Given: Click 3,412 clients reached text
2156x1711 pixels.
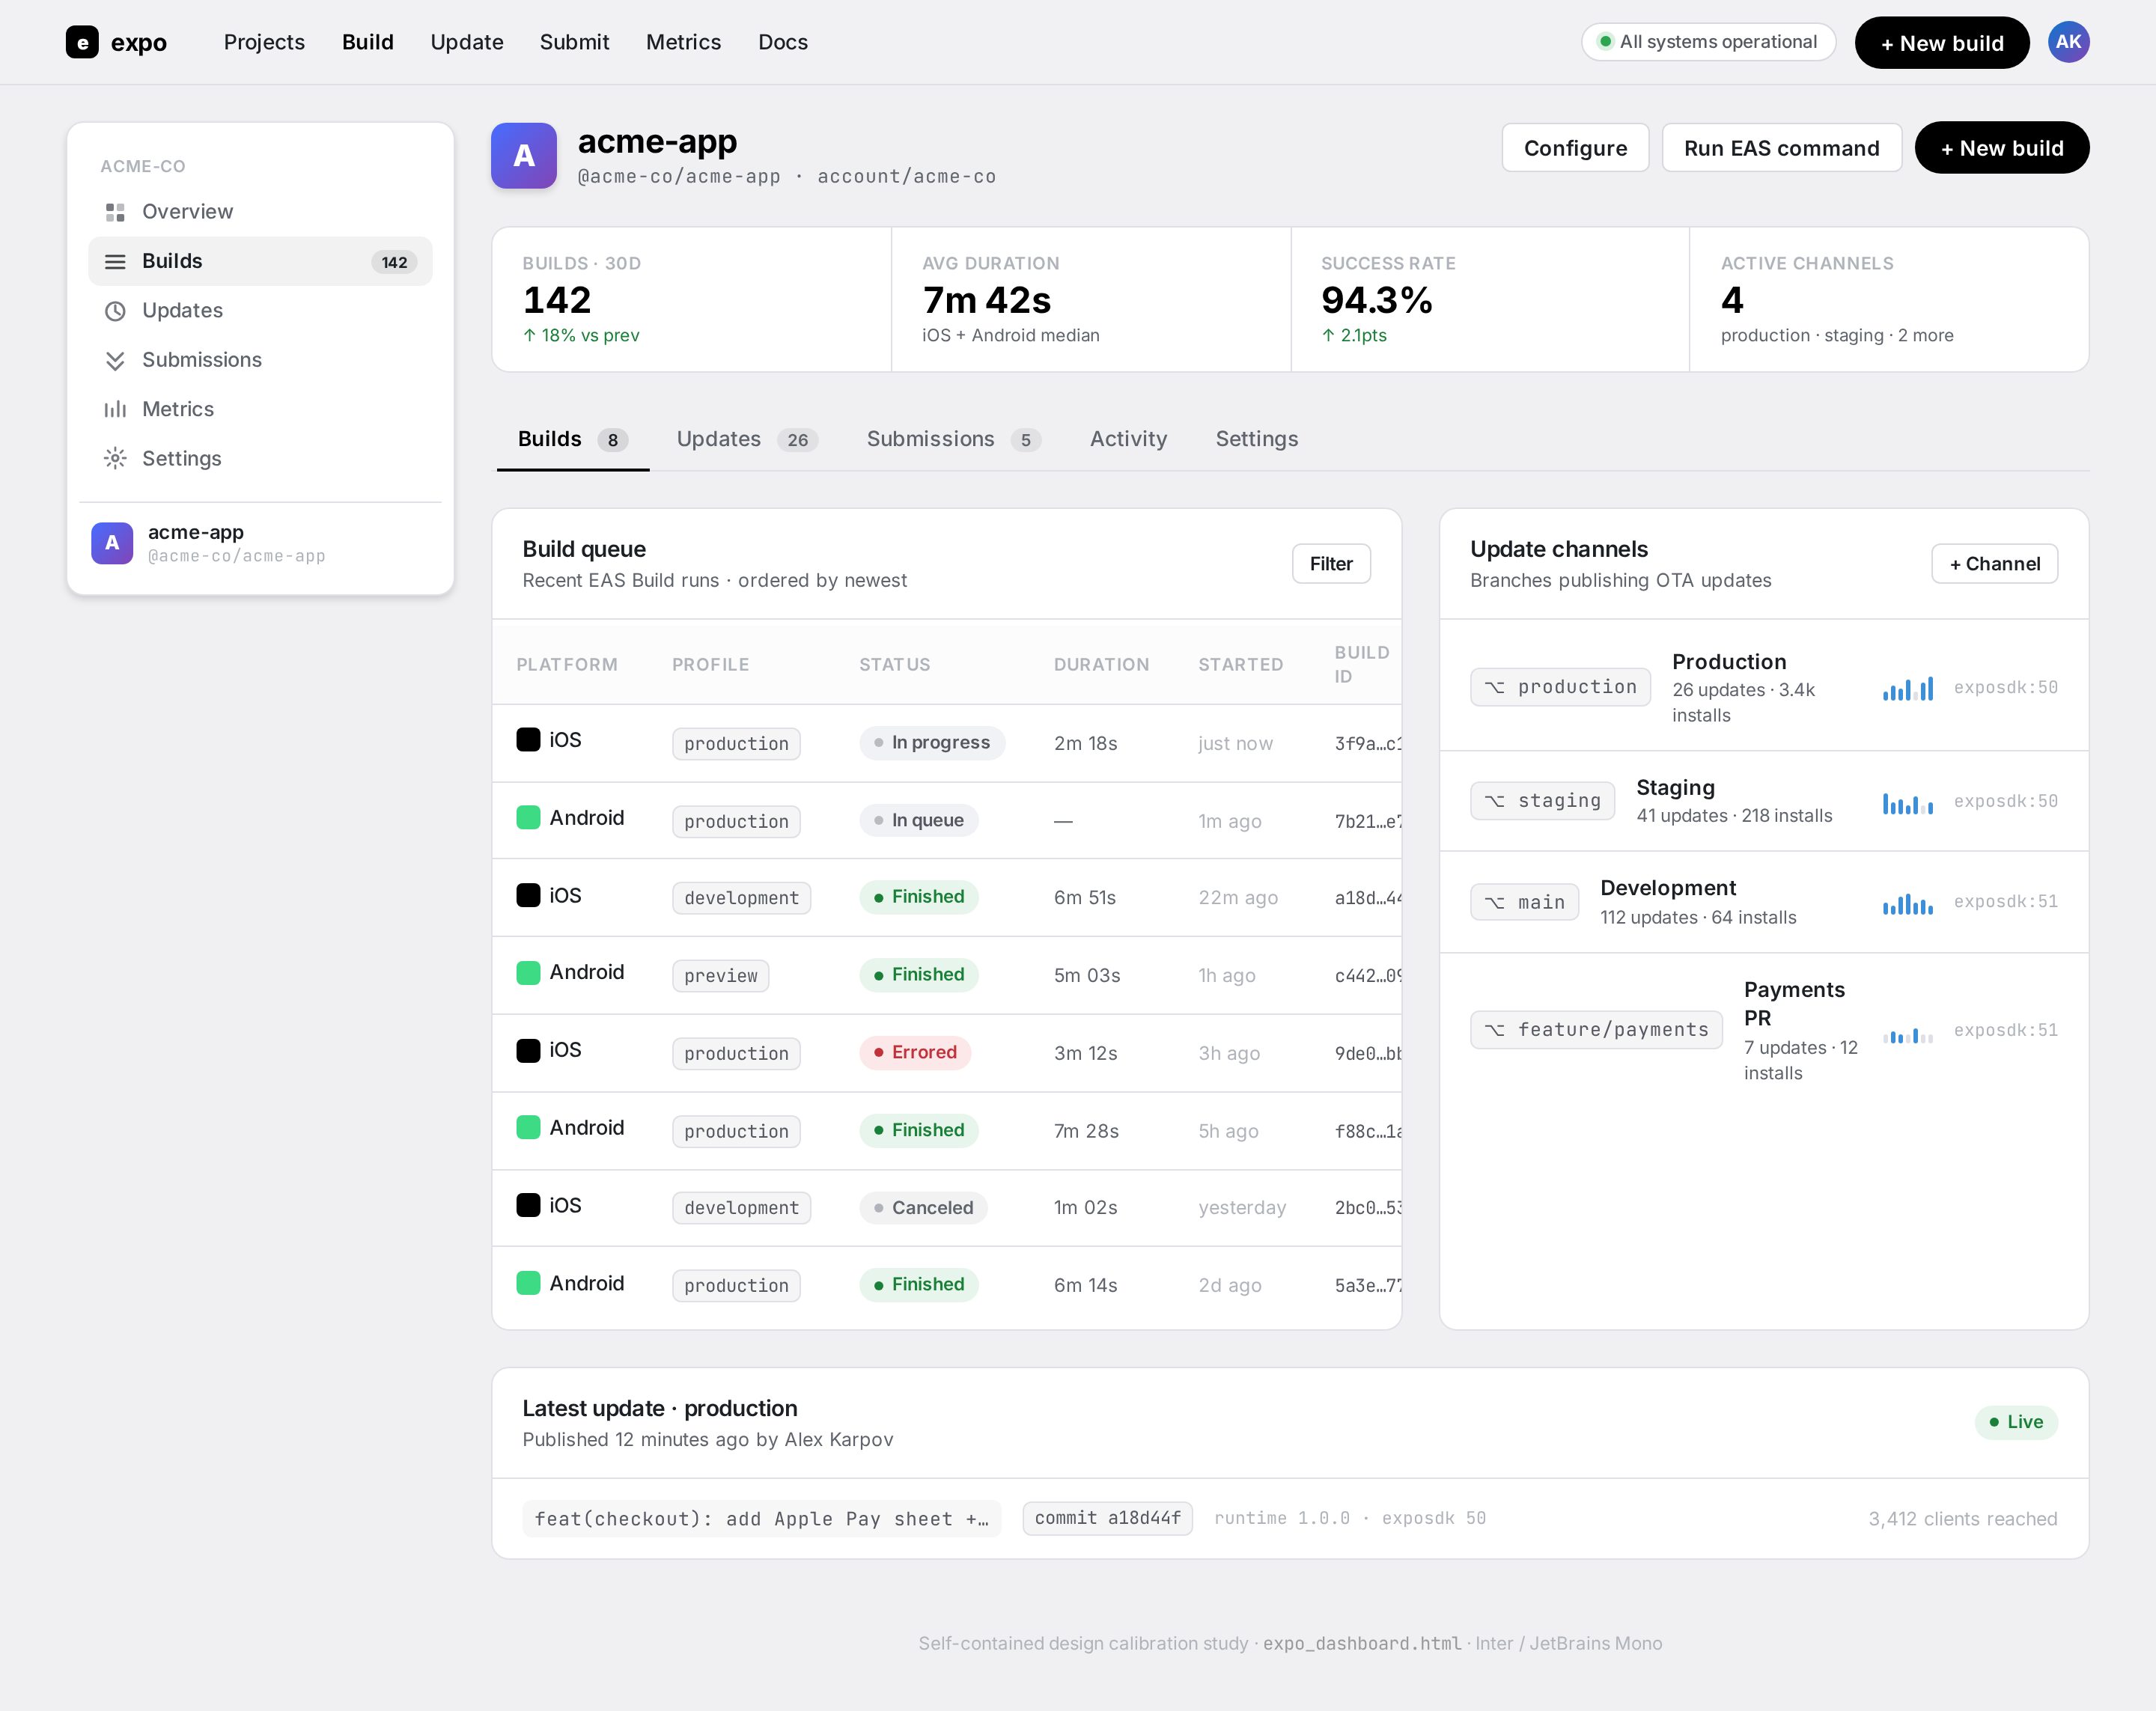Looking at the screenshot, I should coord(1962,1519).
